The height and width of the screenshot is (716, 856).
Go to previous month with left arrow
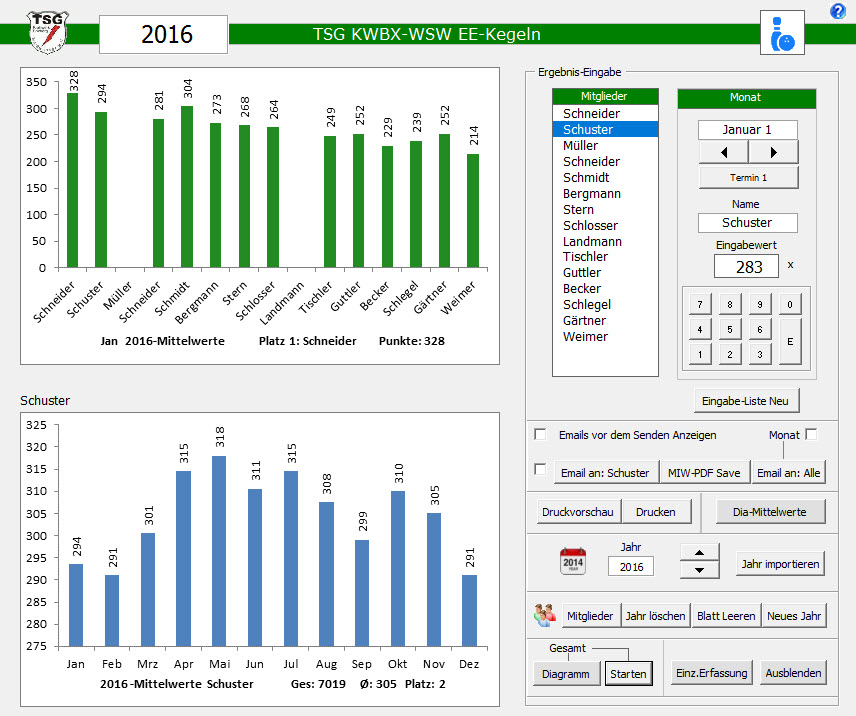[x=723, y=153]
